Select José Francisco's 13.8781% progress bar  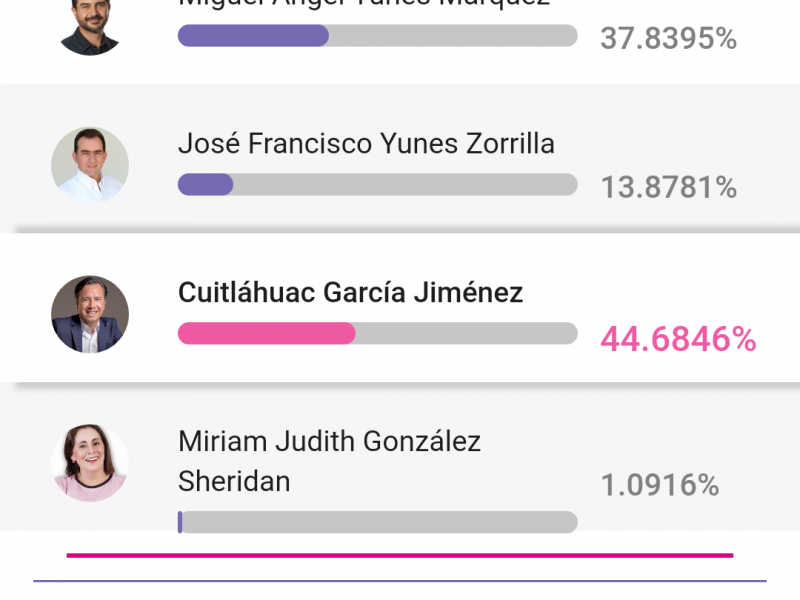tap(378, 184)
